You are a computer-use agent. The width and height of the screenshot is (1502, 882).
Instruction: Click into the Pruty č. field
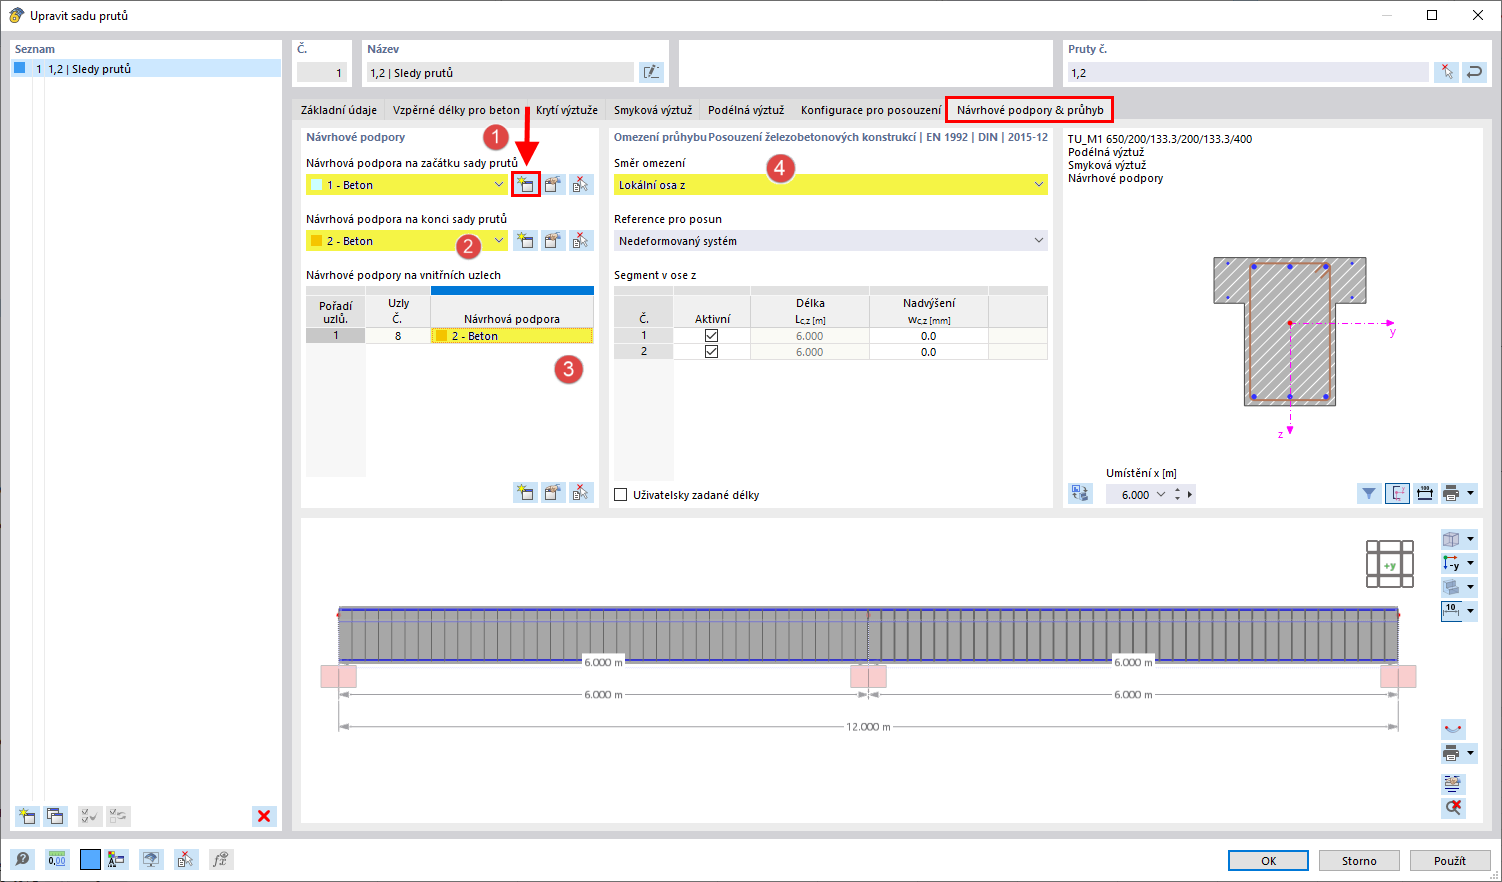coord(1248,72)
